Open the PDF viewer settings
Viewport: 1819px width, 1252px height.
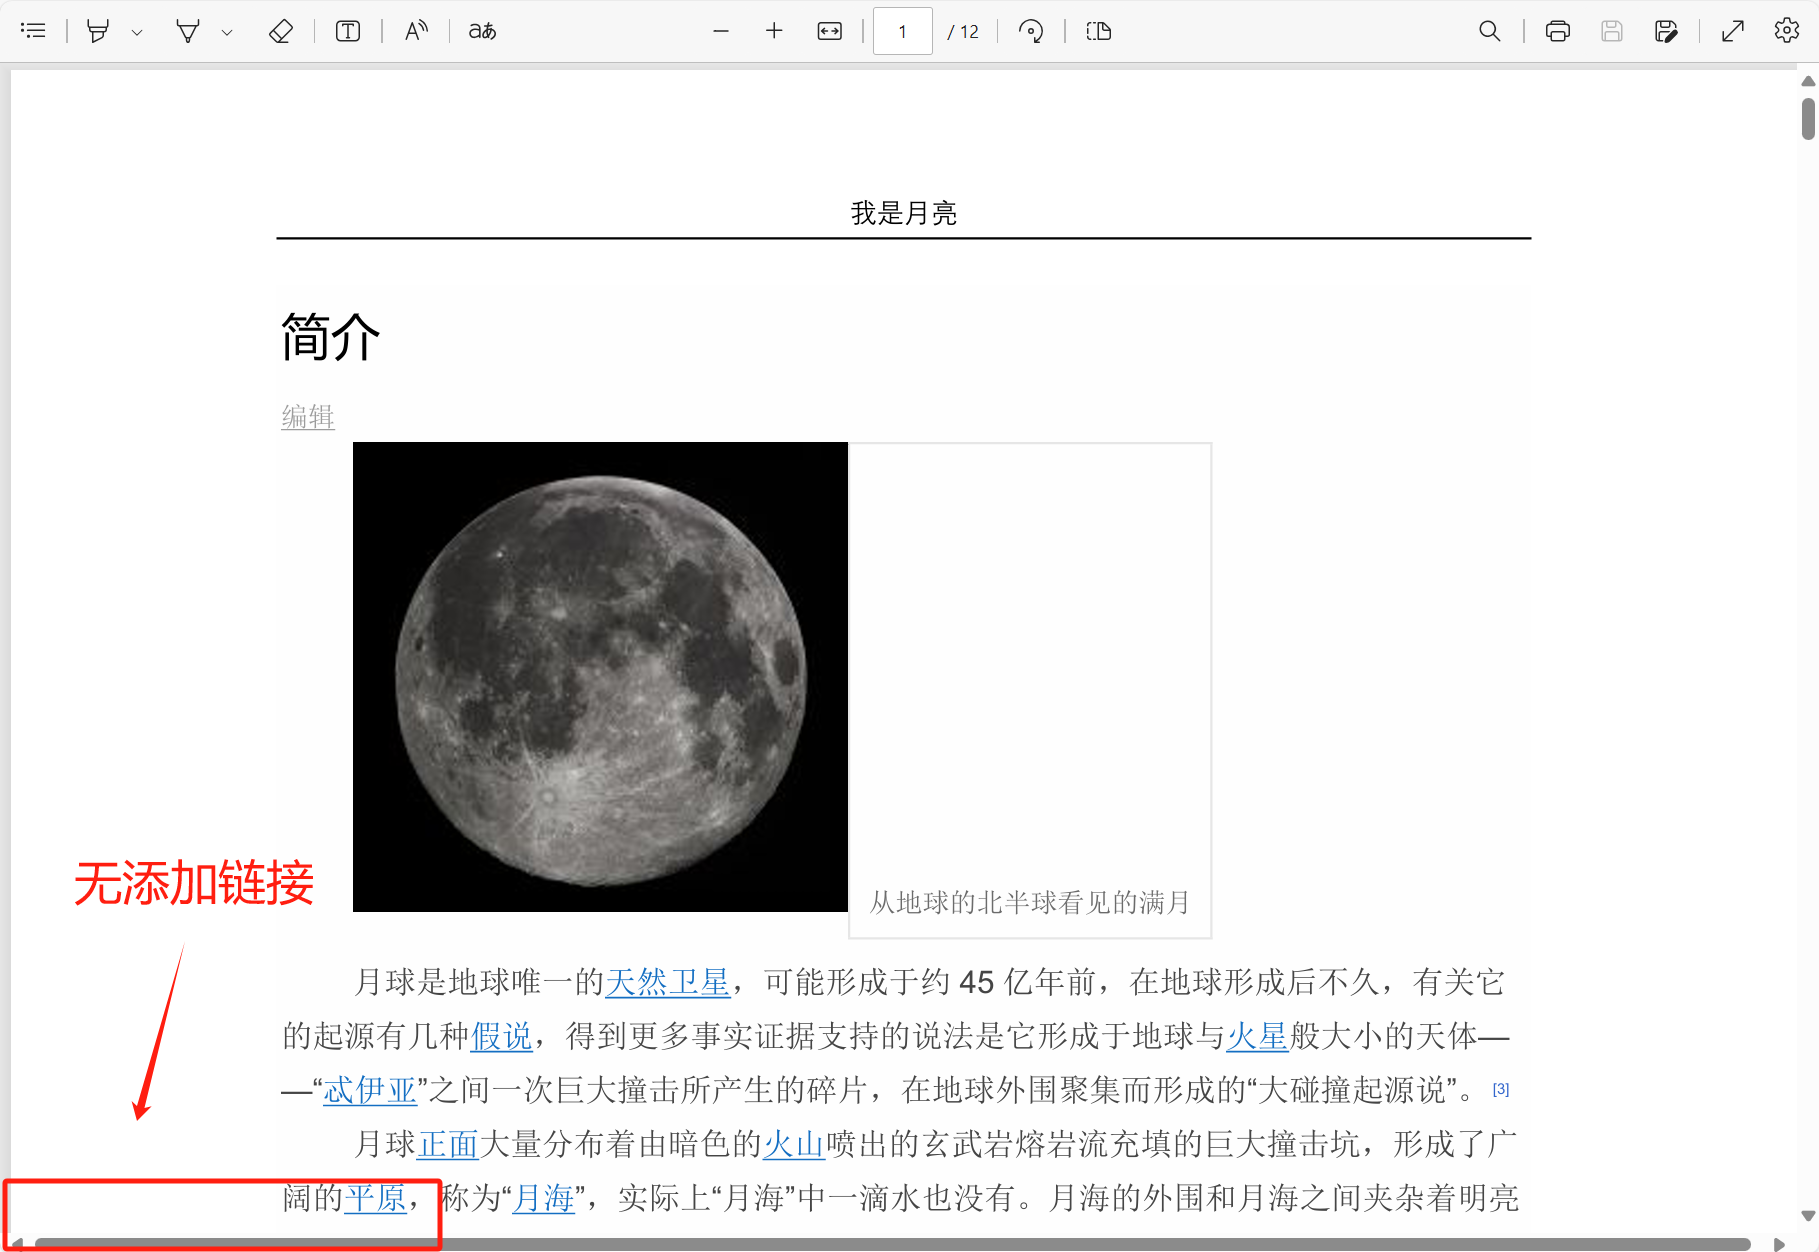point(1786,31)
